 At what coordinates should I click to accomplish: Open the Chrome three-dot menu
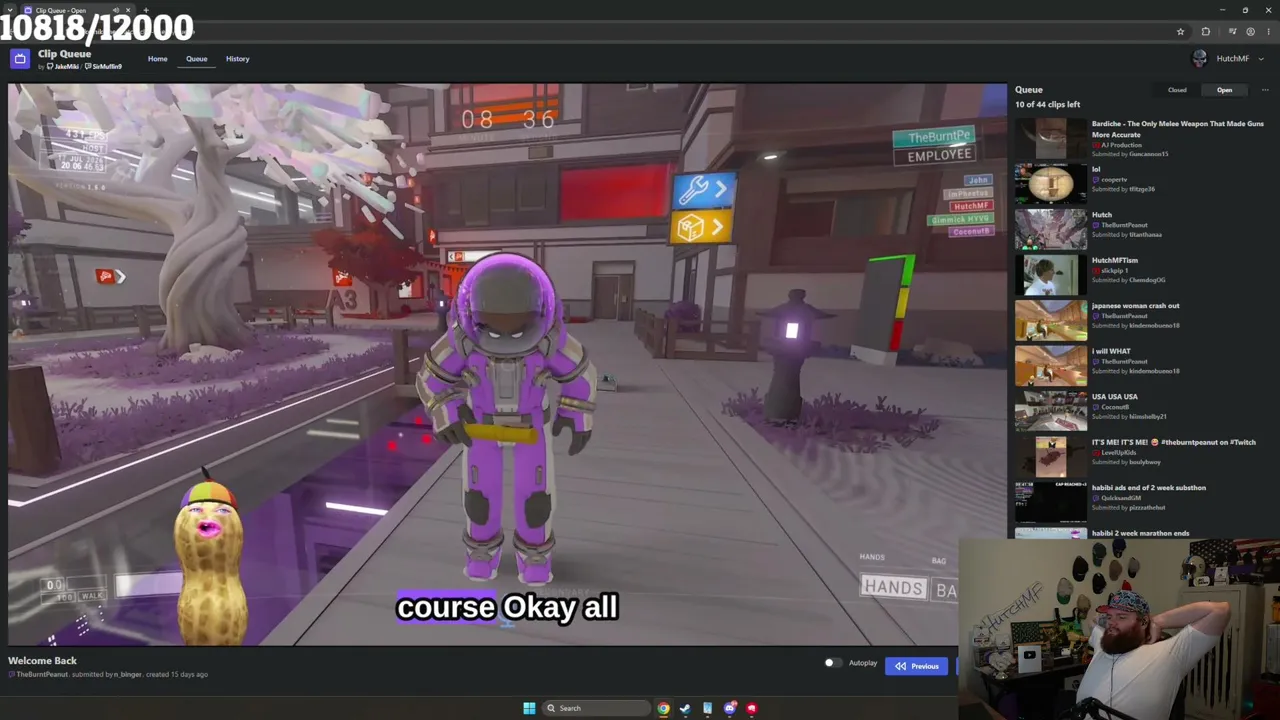click(x=1268, y=32)
